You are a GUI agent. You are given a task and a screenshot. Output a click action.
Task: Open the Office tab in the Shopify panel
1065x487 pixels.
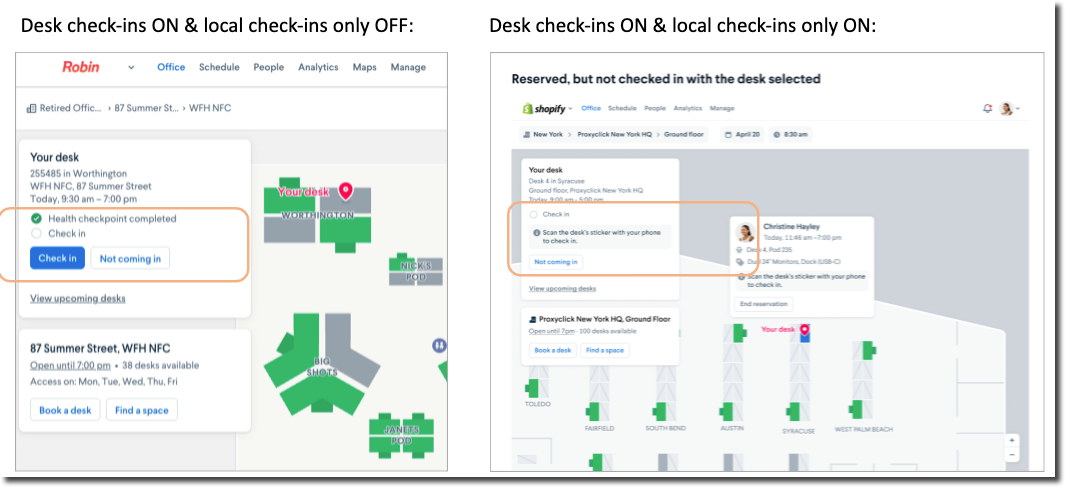[591, 108]
